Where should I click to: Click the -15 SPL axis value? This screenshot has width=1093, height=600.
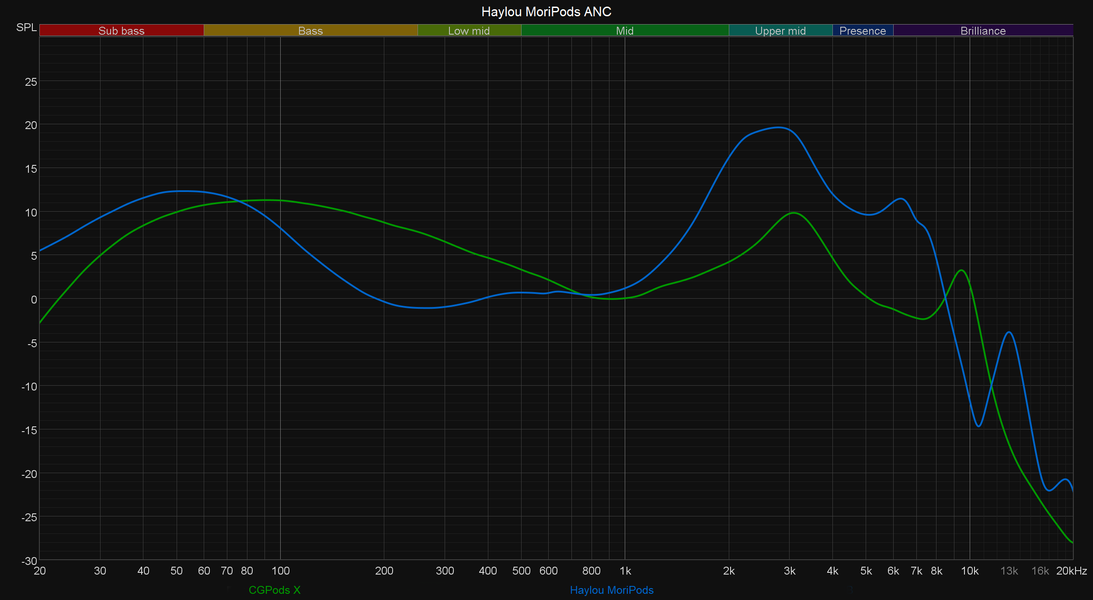pyautogui.click(x=29, y=431)
